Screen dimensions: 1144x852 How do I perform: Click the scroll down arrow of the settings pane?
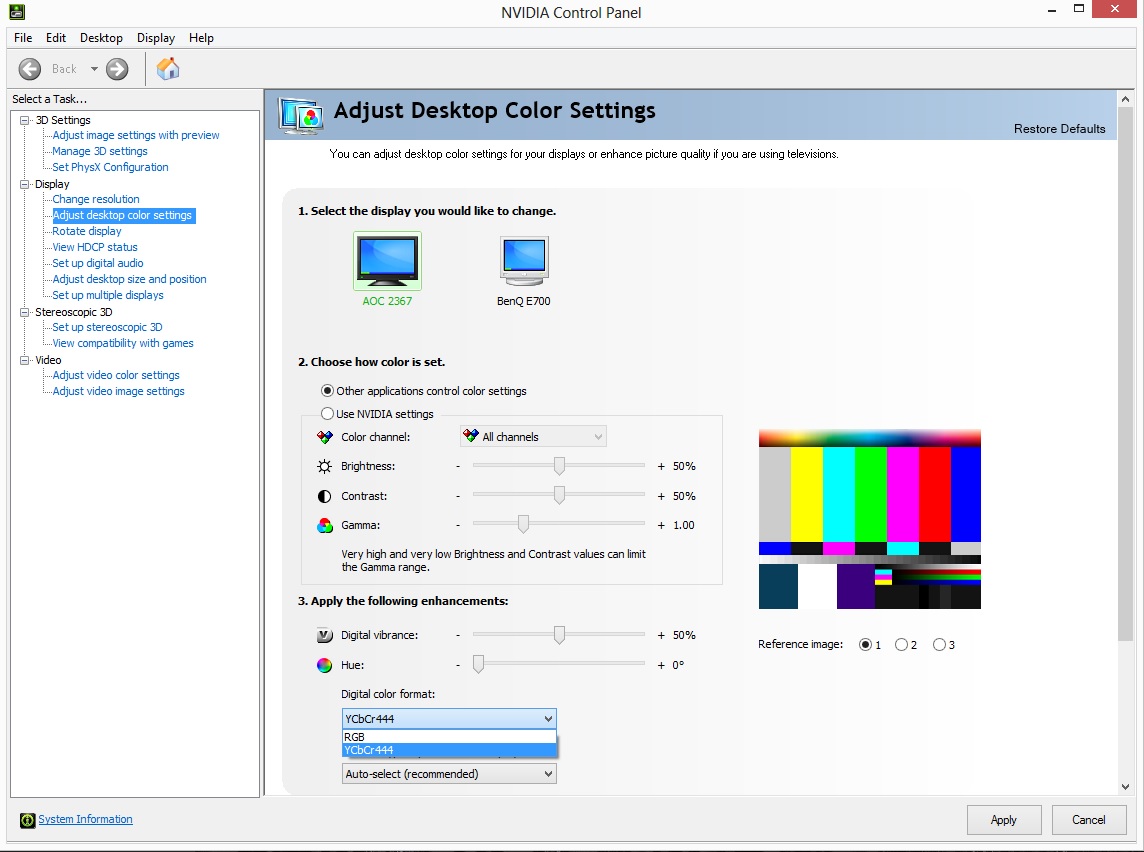point(1125,787)
